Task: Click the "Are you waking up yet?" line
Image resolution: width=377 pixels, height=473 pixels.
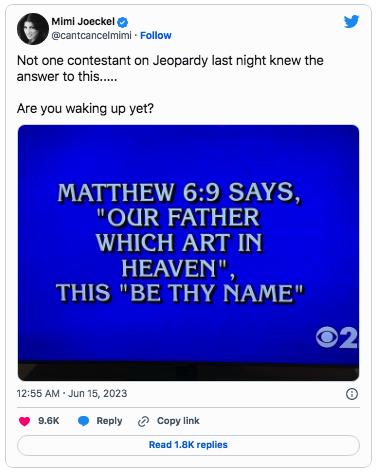Action: click(85, 109)
